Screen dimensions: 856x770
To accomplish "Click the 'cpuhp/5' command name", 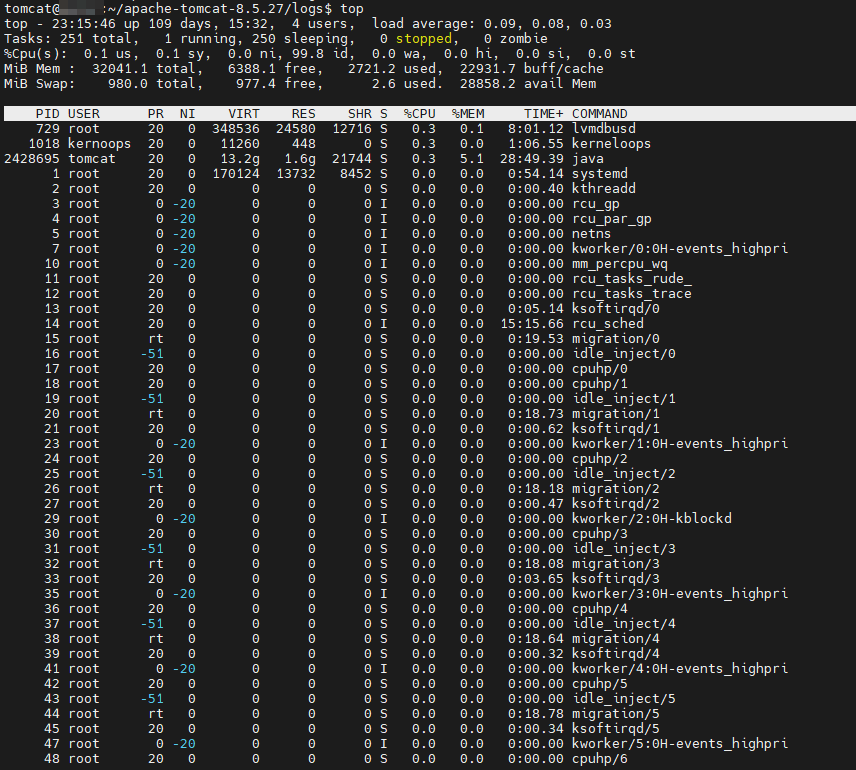I will pyautogui.click(x=599, y=684).
